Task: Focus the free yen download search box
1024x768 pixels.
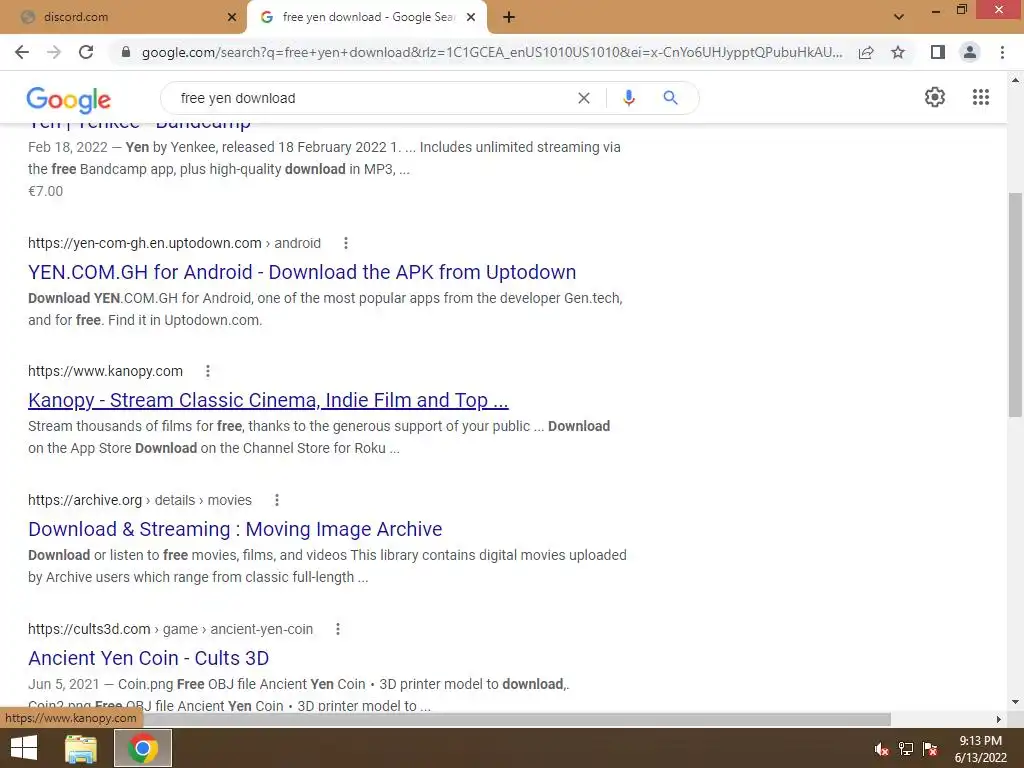Action: (x=372, y=98)
